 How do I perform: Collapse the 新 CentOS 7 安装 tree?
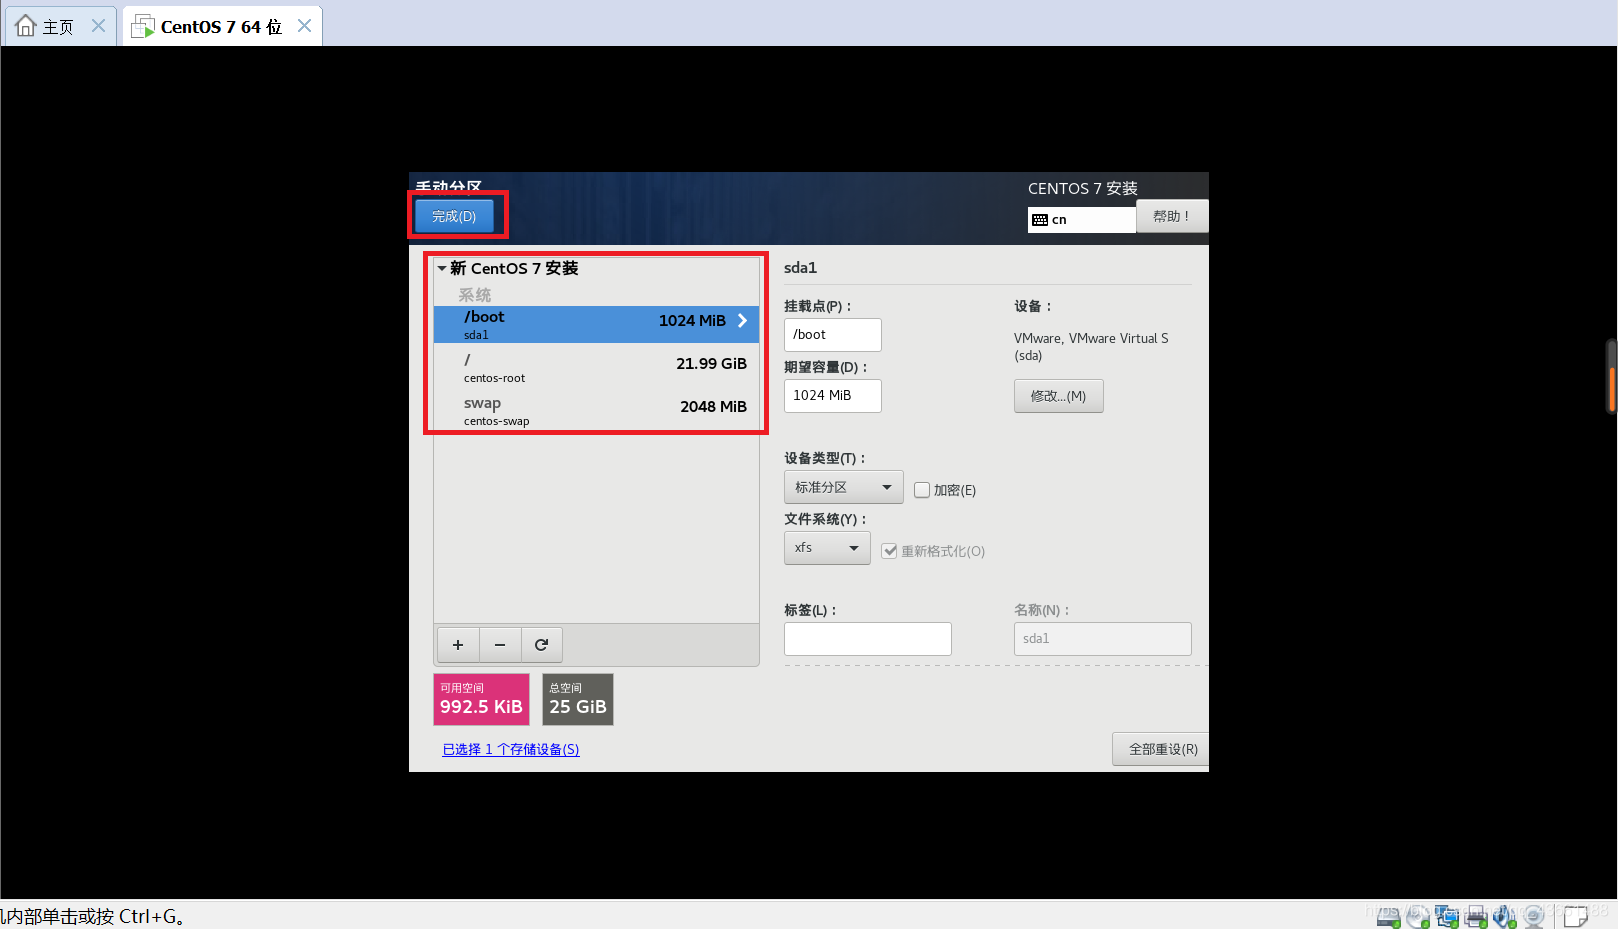(x=442, y=268)
